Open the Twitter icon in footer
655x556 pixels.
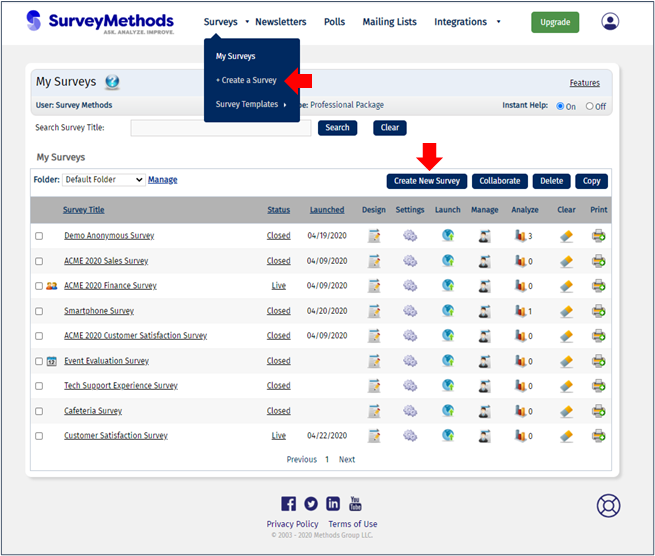click(310, 504)
